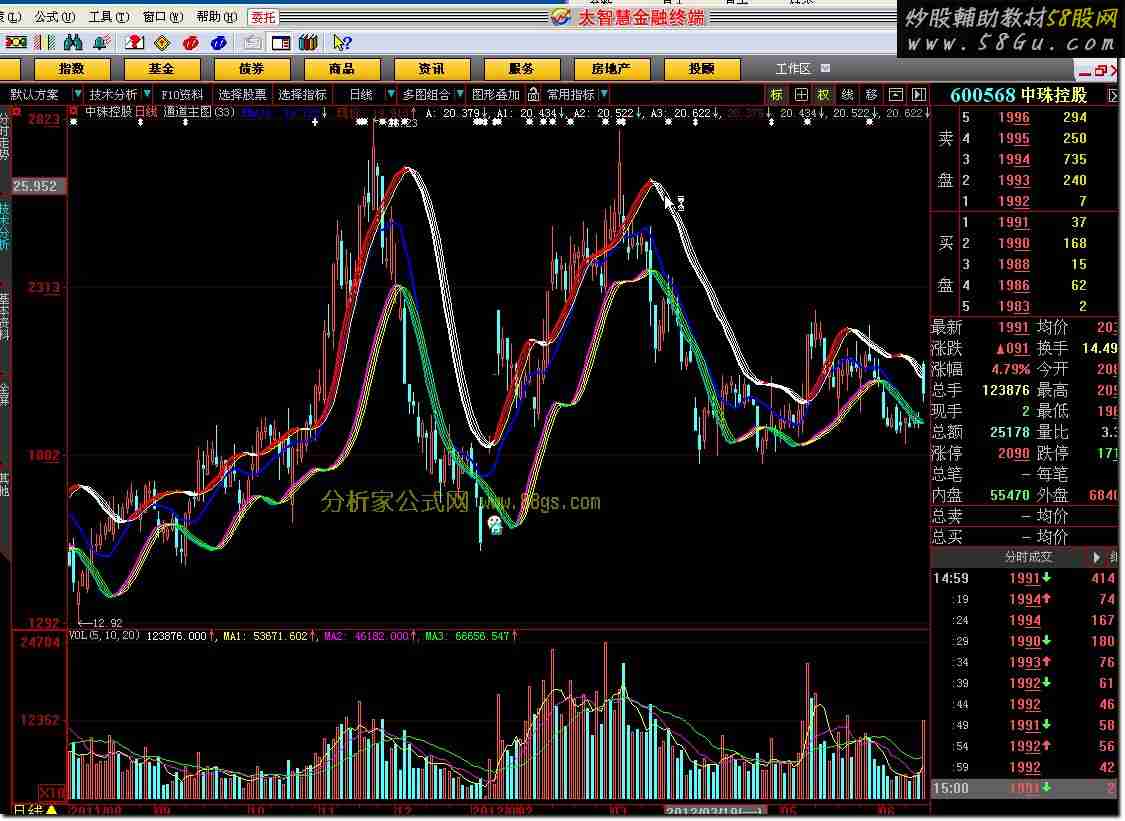
Task: Toggle the 权 adjustment button
Action: [824, 95]
